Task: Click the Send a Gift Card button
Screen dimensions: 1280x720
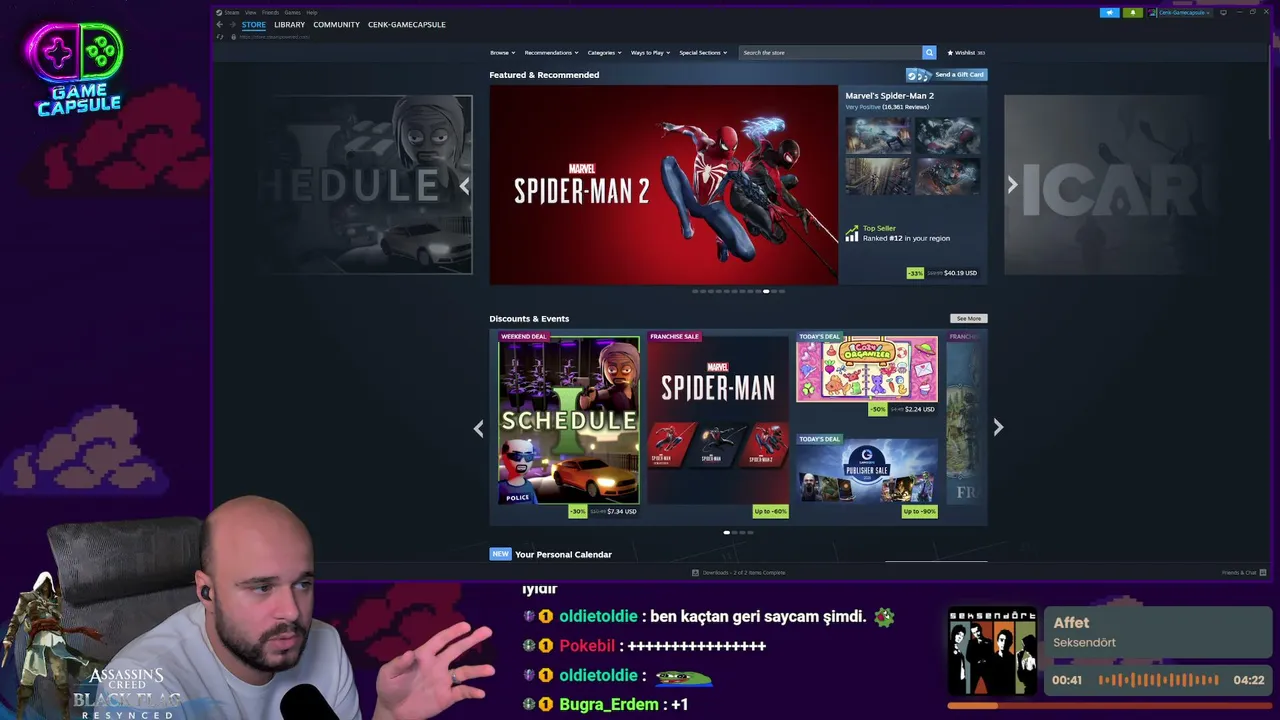Action: [x=947, y=74]
